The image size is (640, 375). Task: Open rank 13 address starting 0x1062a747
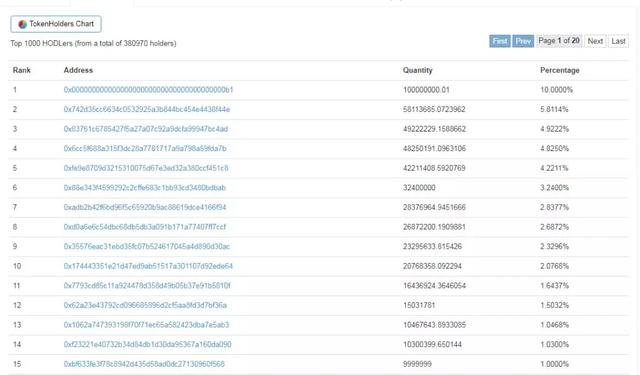click(147, 325)
